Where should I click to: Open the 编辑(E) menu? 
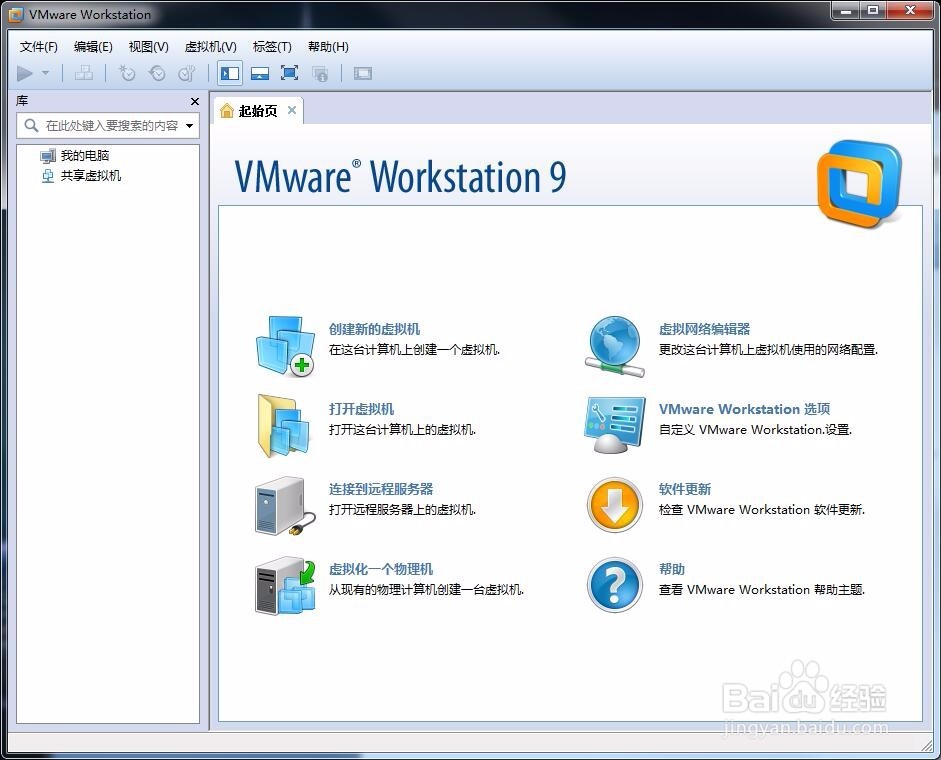tap(93, 47)
